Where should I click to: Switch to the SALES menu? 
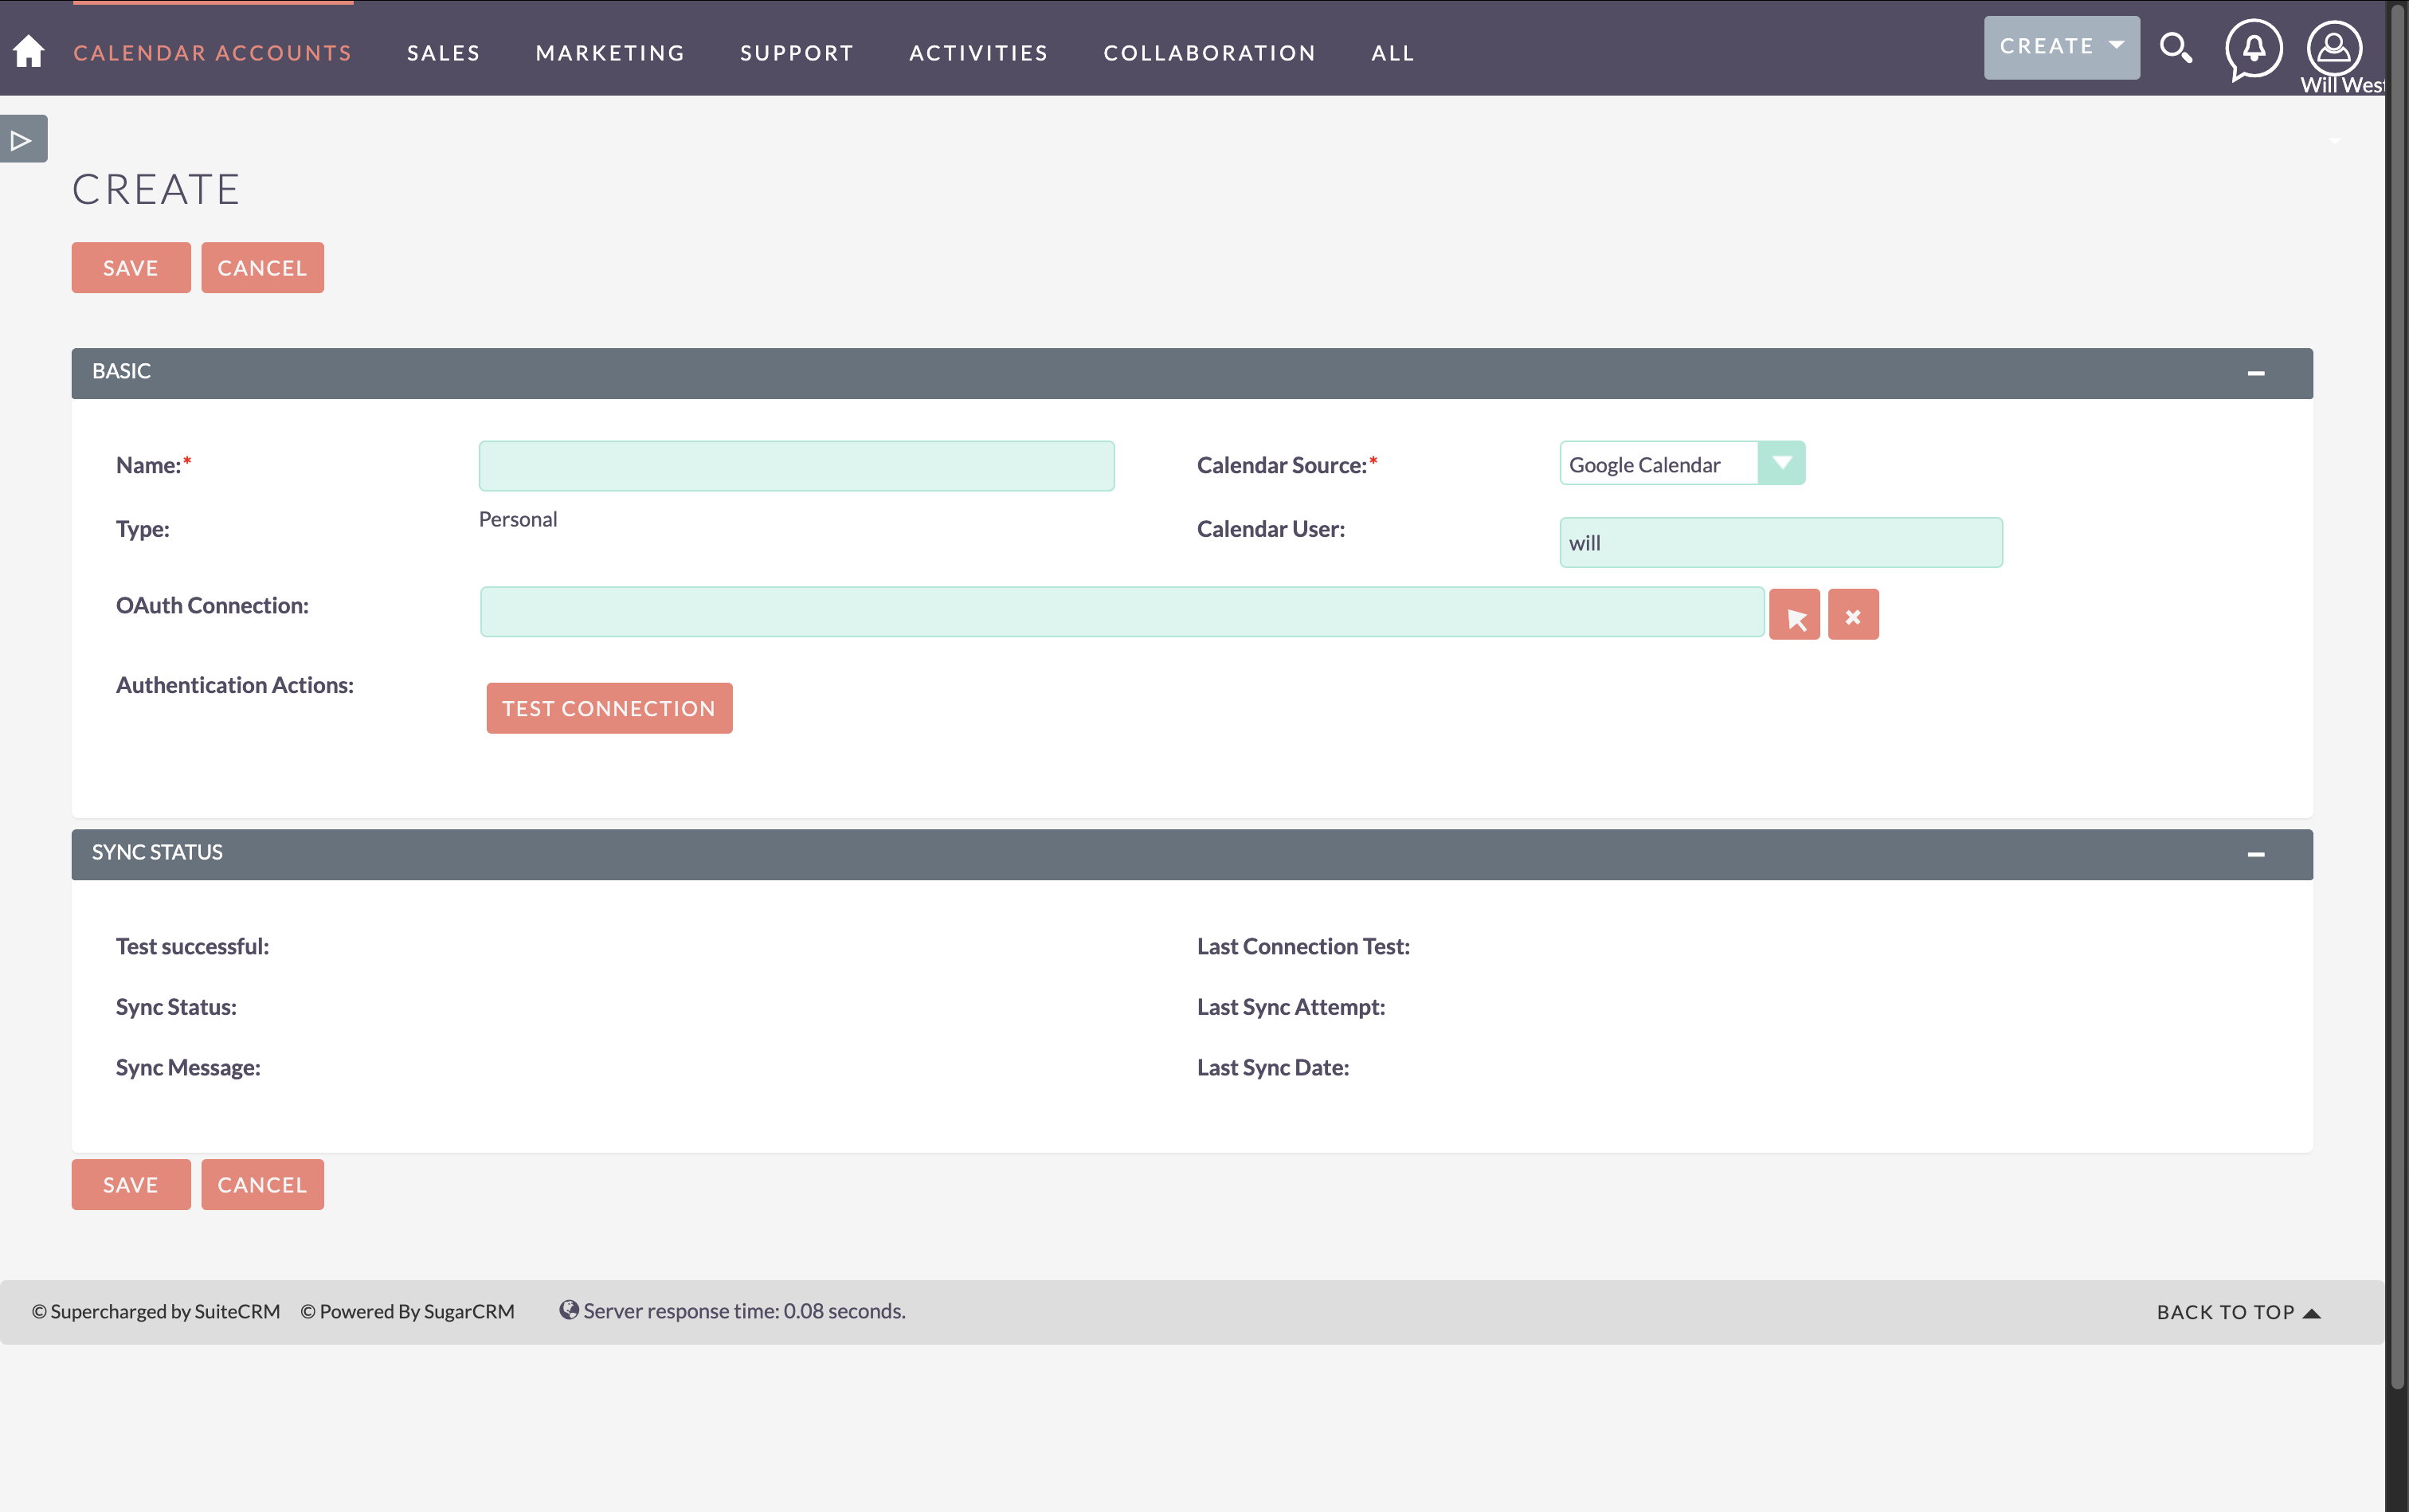[x=443, y=52]
